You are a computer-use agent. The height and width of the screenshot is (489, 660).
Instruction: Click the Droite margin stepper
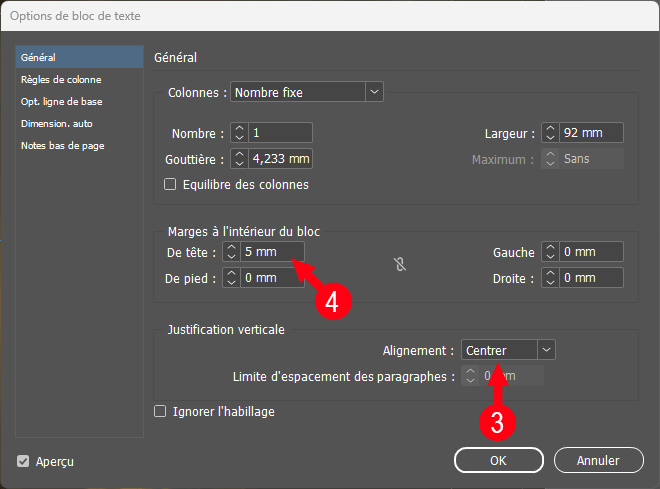point(549,278)
